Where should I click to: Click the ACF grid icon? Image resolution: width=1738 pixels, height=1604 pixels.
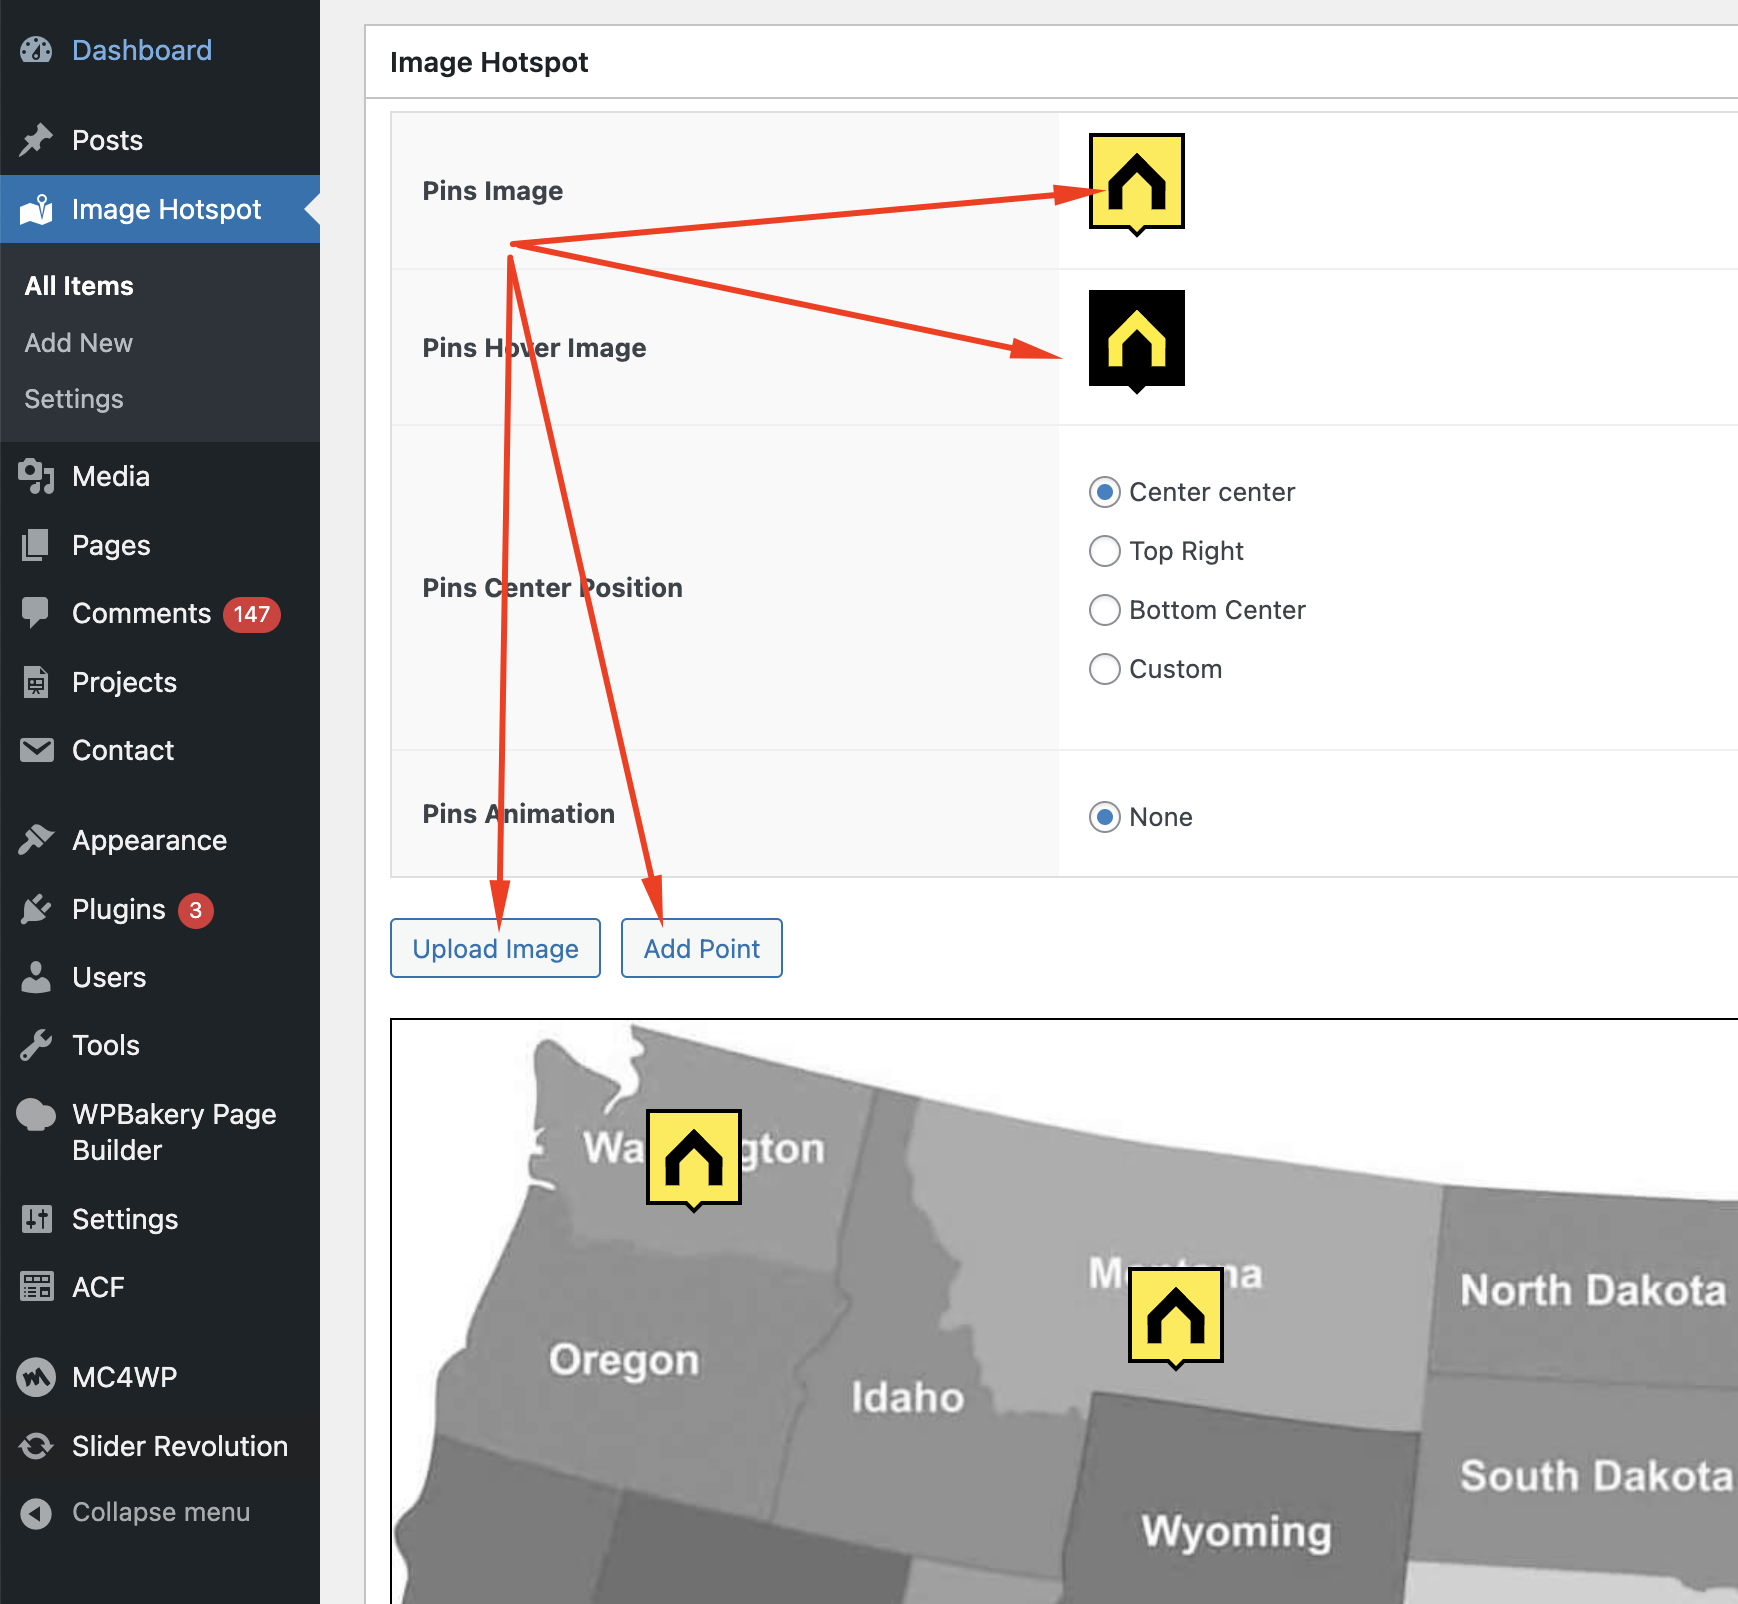point(36,1287)
